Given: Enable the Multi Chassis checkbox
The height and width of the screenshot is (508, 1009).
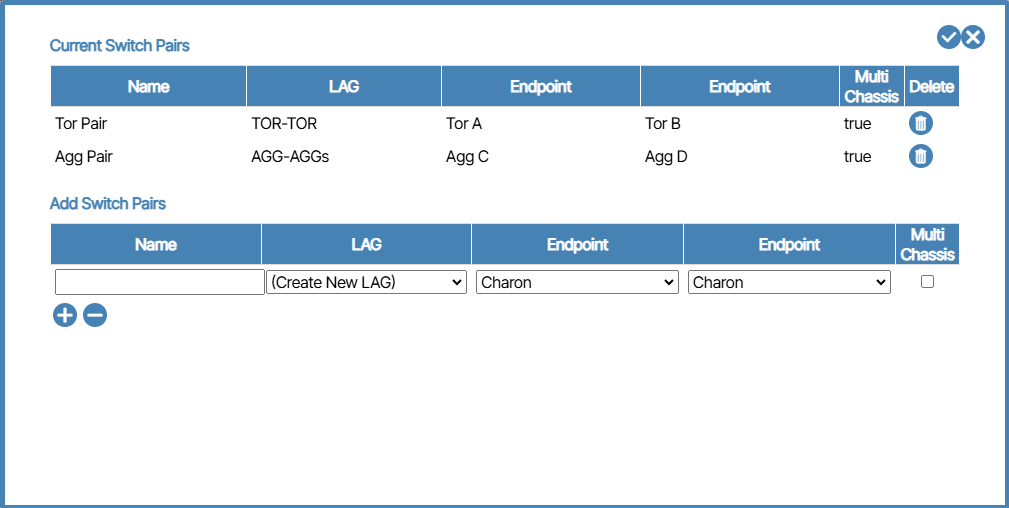Looking at the screenshot, I should click(927, 282).
